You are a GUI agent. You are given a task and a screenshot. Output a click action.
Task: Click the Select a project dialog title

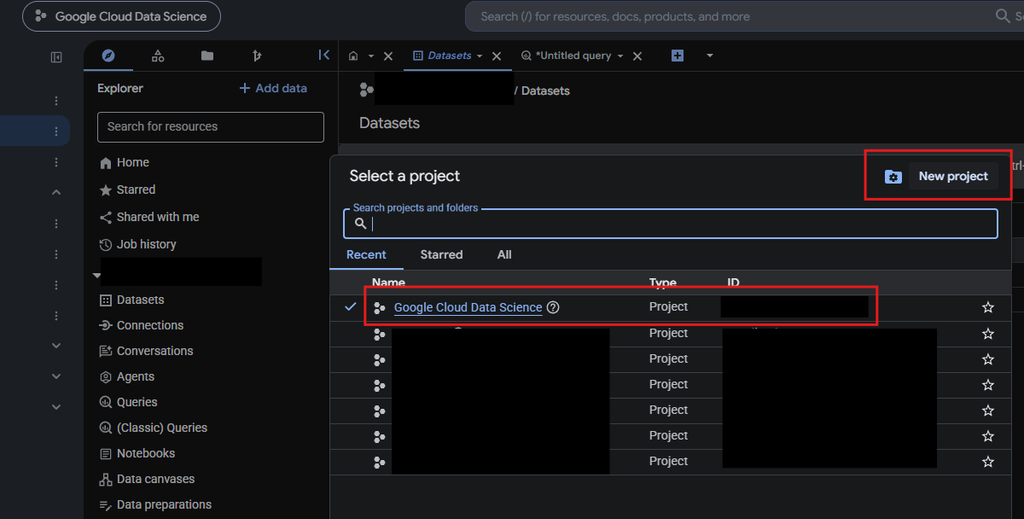point(404,176)
